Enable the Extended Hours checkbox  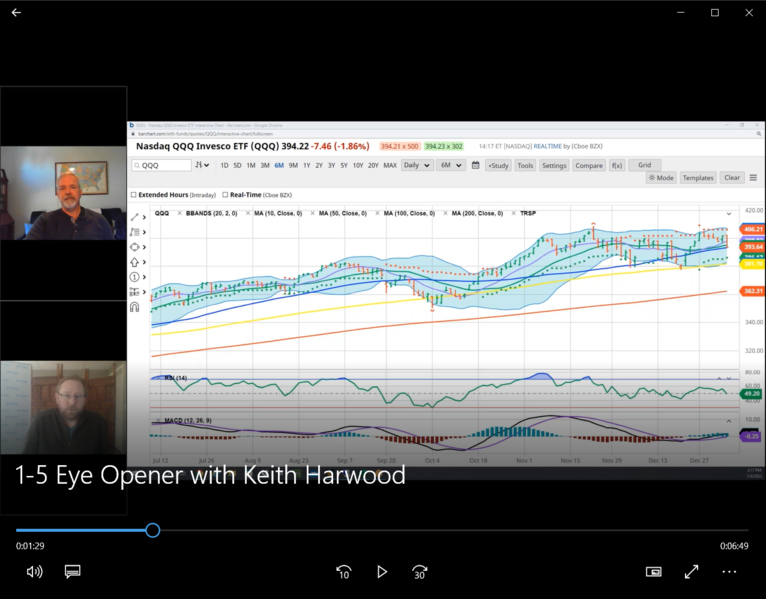click(x=134, y=195)
